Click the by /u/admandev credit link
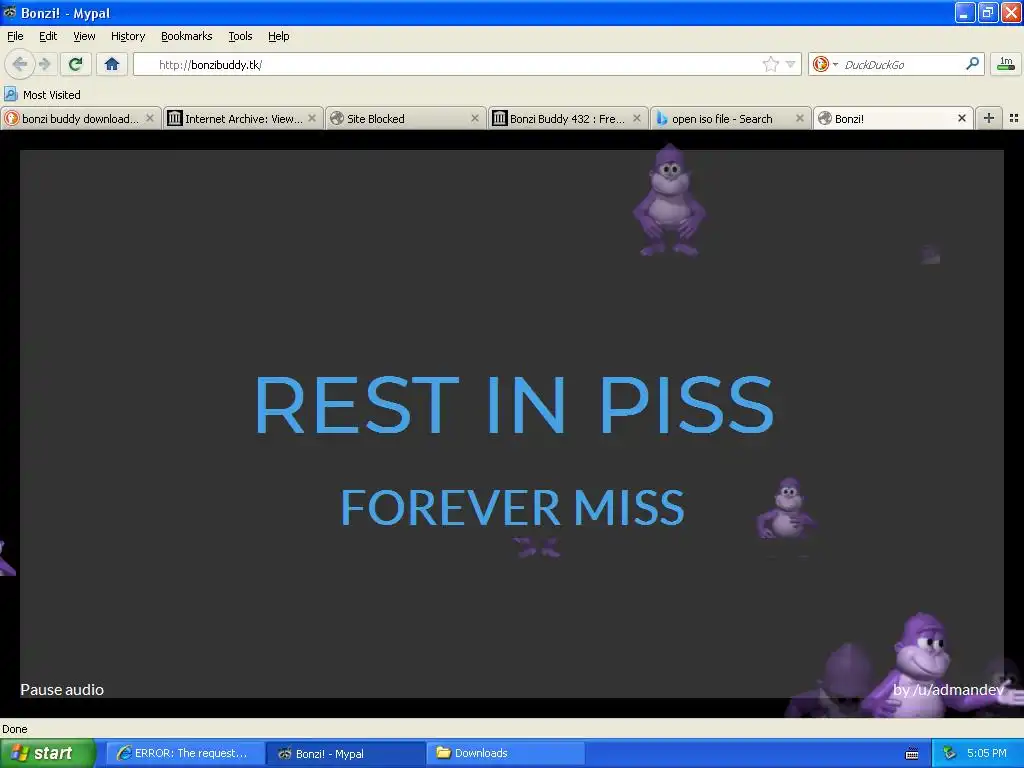Image resolution: width=1024 pixels, height=768 pixels. click(x=948, y=690)
